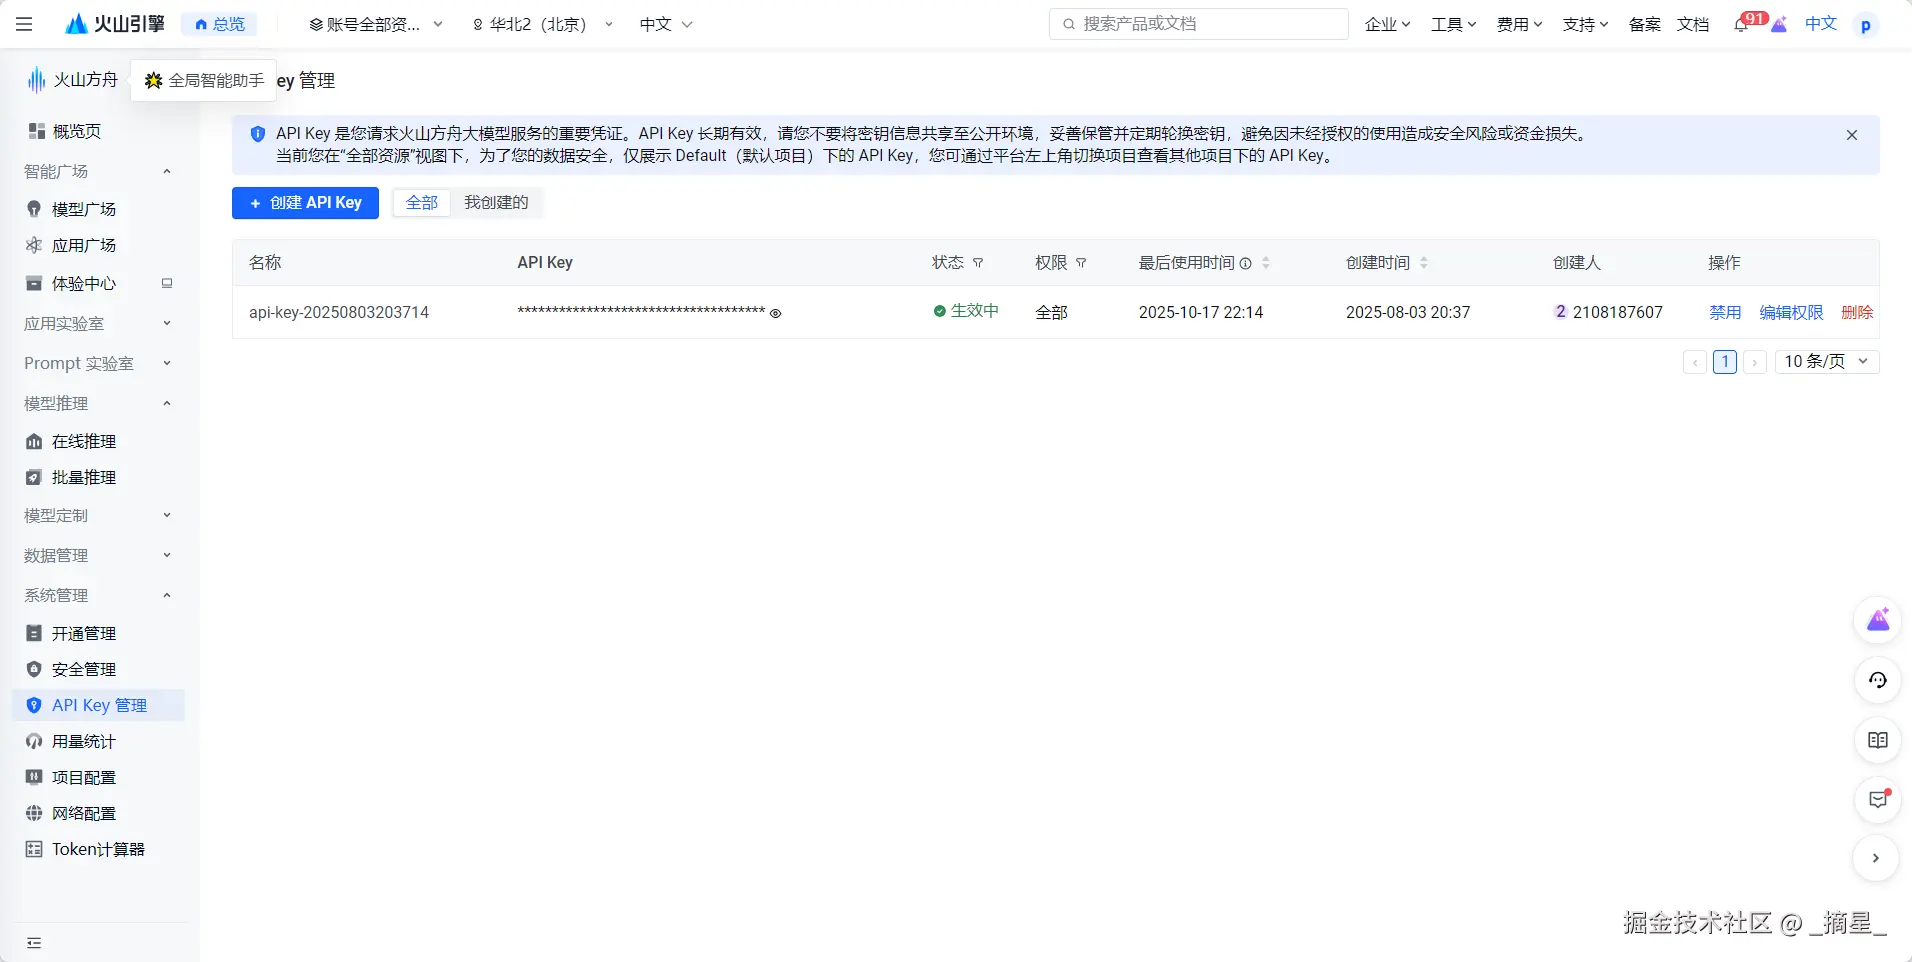Click 删除 for the API key
Viewport: 1912px width, 962px height.
coord(1857,312)
